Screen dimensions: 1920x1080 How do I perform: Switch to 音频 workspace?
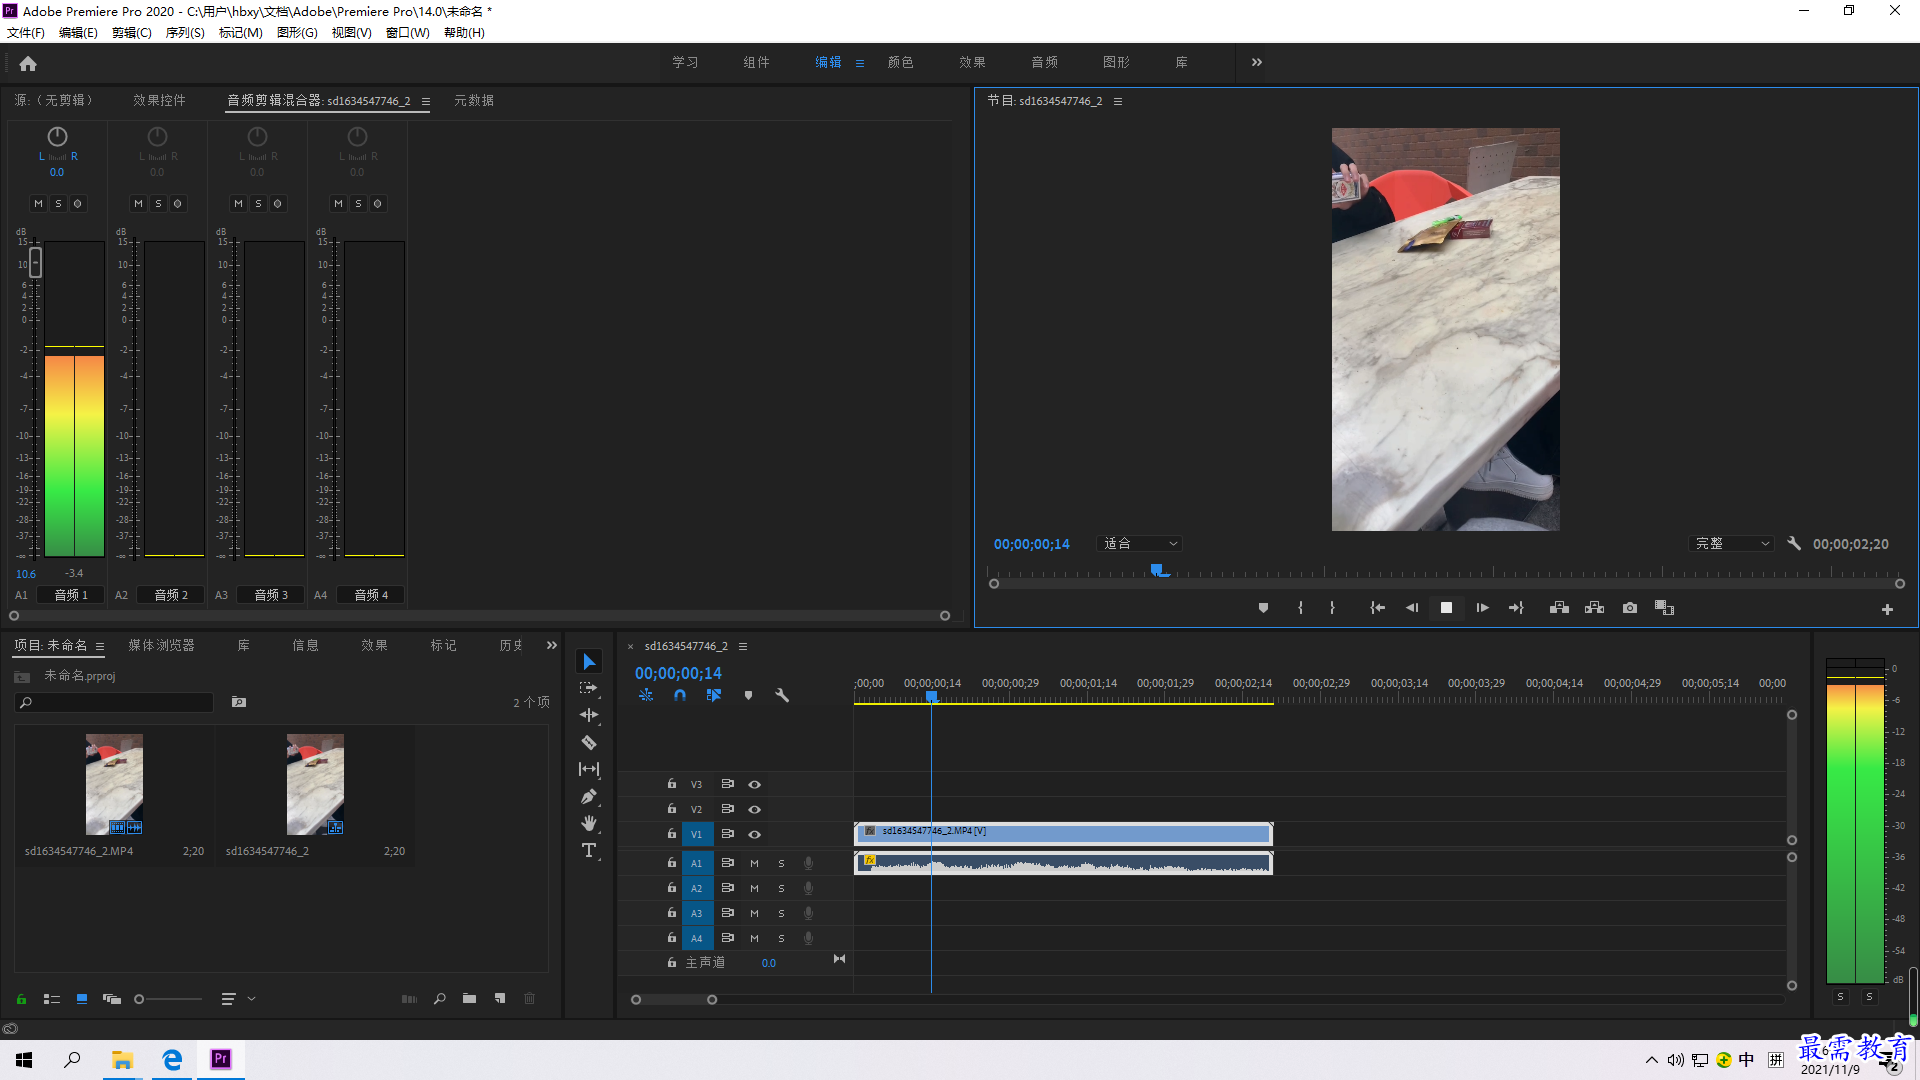click(x=1044, y=62)
